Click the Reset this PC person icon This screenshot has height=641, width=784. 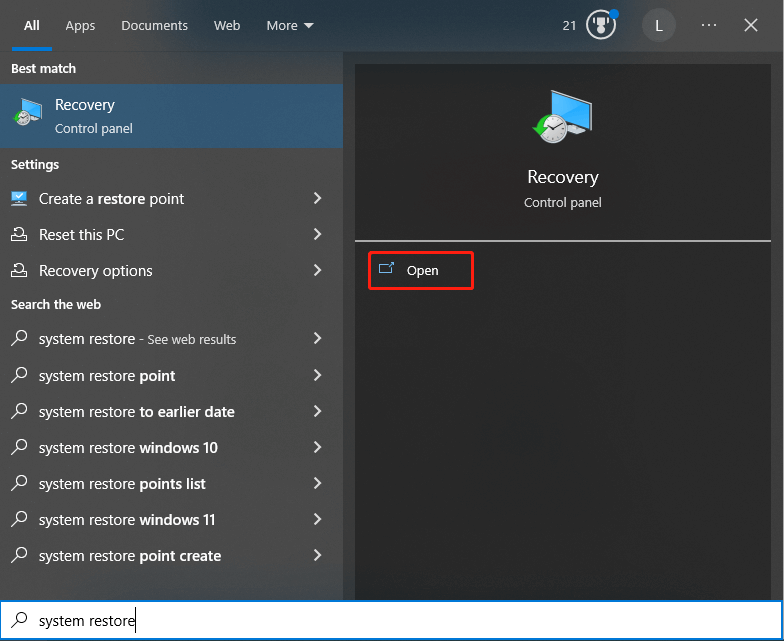[19, 235]
